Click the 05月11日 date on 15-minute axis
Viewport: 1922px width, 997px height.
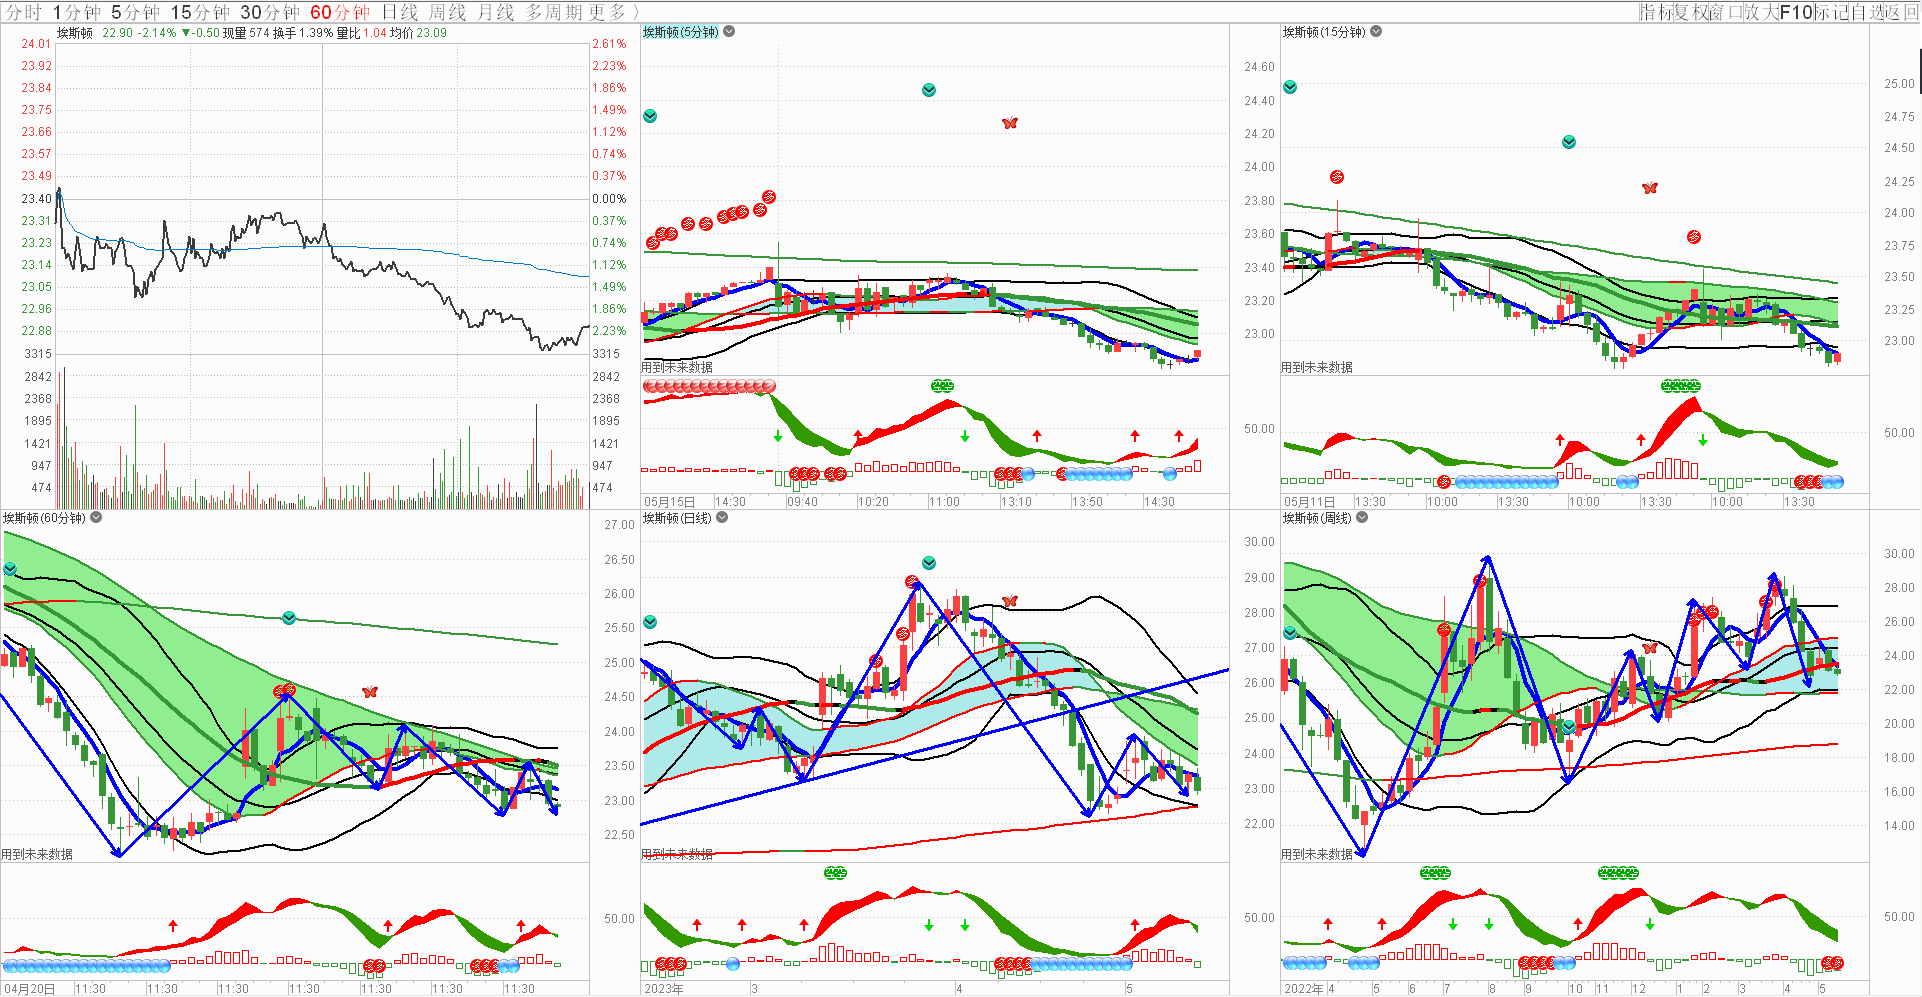point(1309,501)
